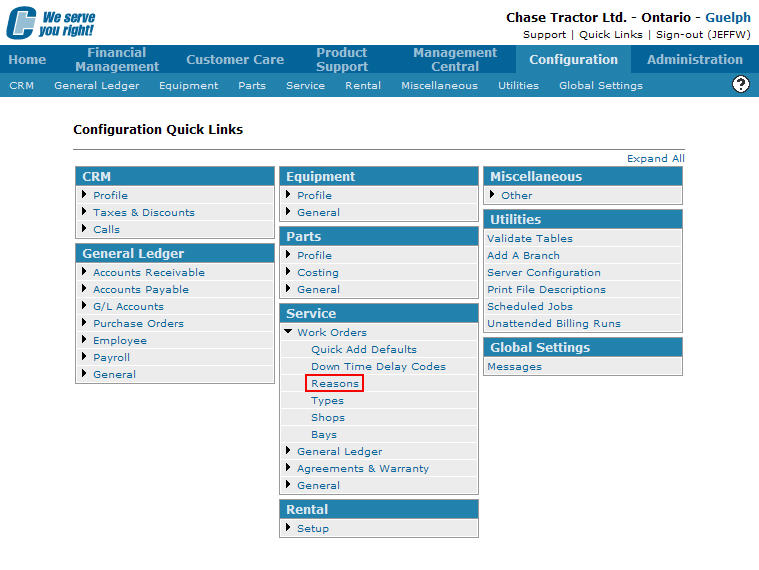The image size is (759, 570).
Task: Open Miscellaneous submenu item
Action: [x=440, y=86]
